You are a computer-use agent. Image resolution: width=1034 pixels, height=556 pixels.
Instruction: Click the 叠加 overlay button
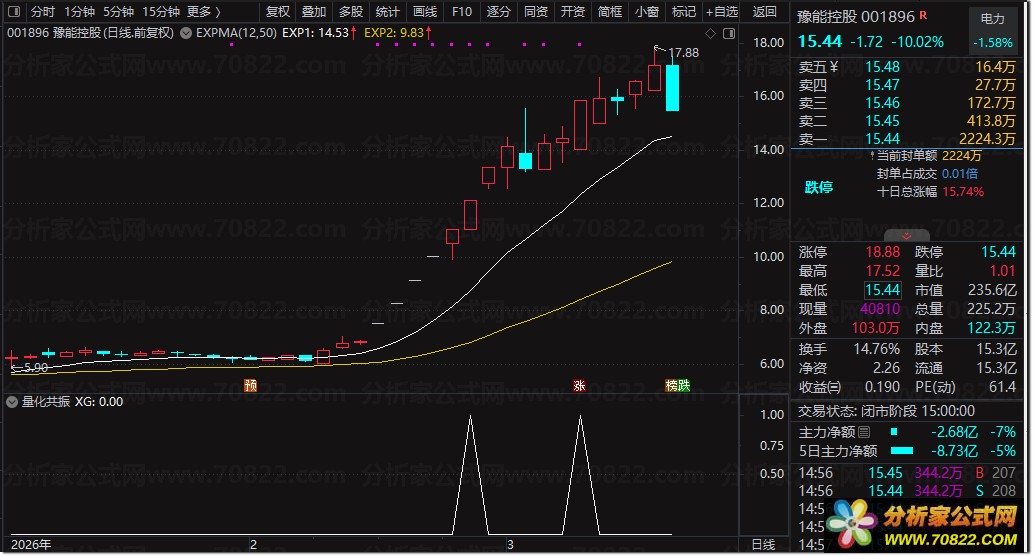(x=314, y=12)
